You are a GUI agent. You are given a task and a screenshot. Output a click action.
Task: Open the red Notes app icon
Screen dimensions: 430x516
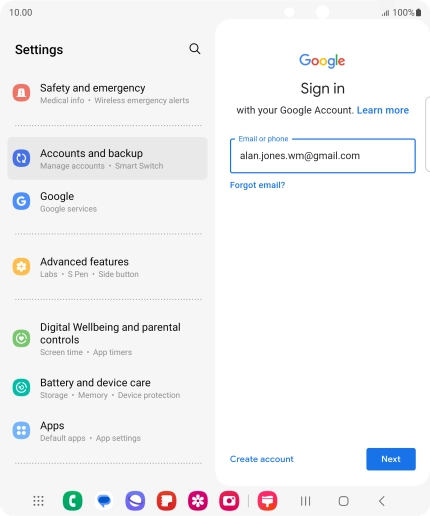click(166, 501)
